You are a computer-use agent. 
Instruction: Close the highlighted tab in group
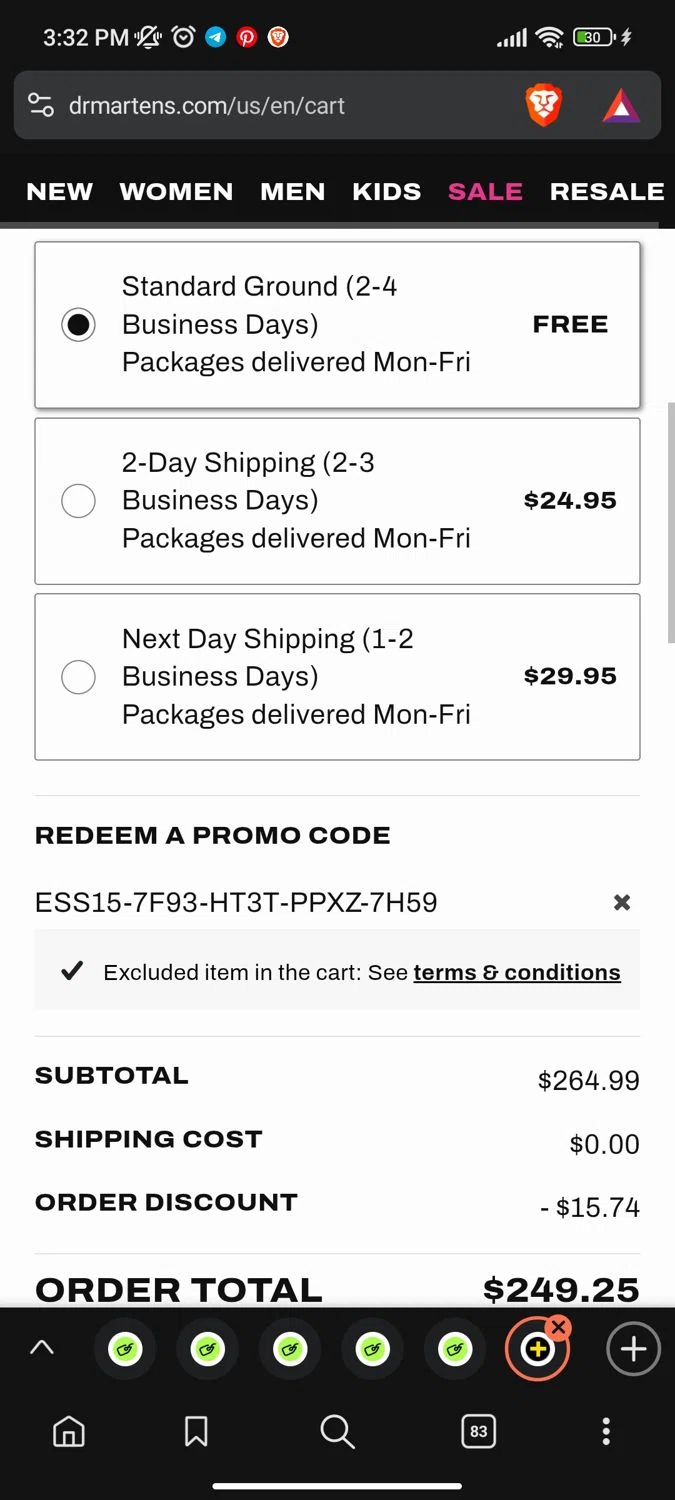(559, 1328)
